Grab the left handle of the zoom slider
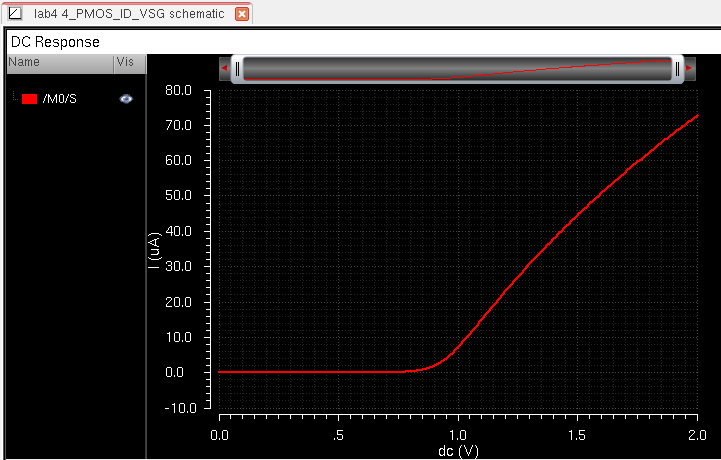The width and height of the screenshot is (721, 460). pos(238,69)
